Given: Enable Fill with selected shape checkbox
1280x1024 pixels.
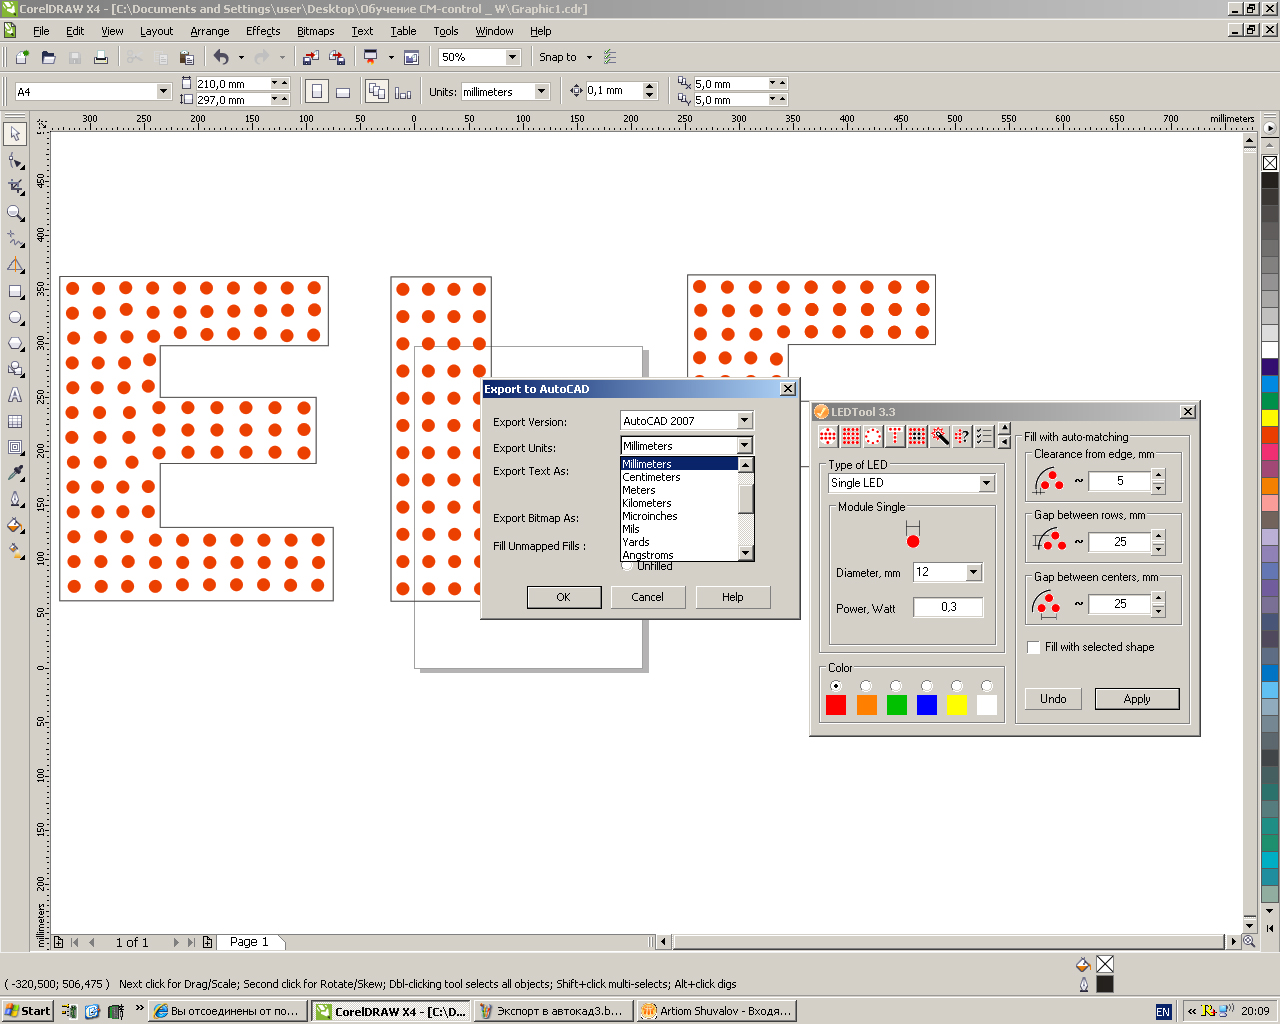Looking at the screenshot, I should [x=1034, y=648].
